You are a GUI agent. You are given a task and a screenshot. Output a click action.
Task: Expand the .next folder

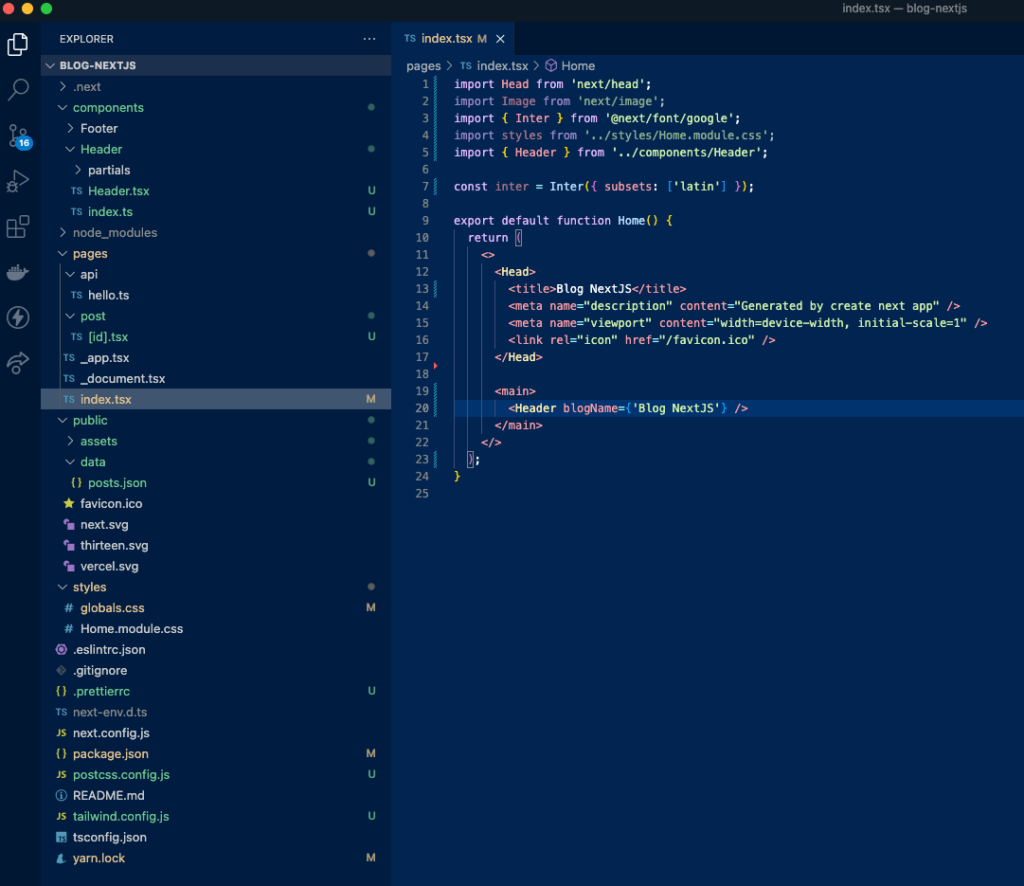click(x=86, y=87)
